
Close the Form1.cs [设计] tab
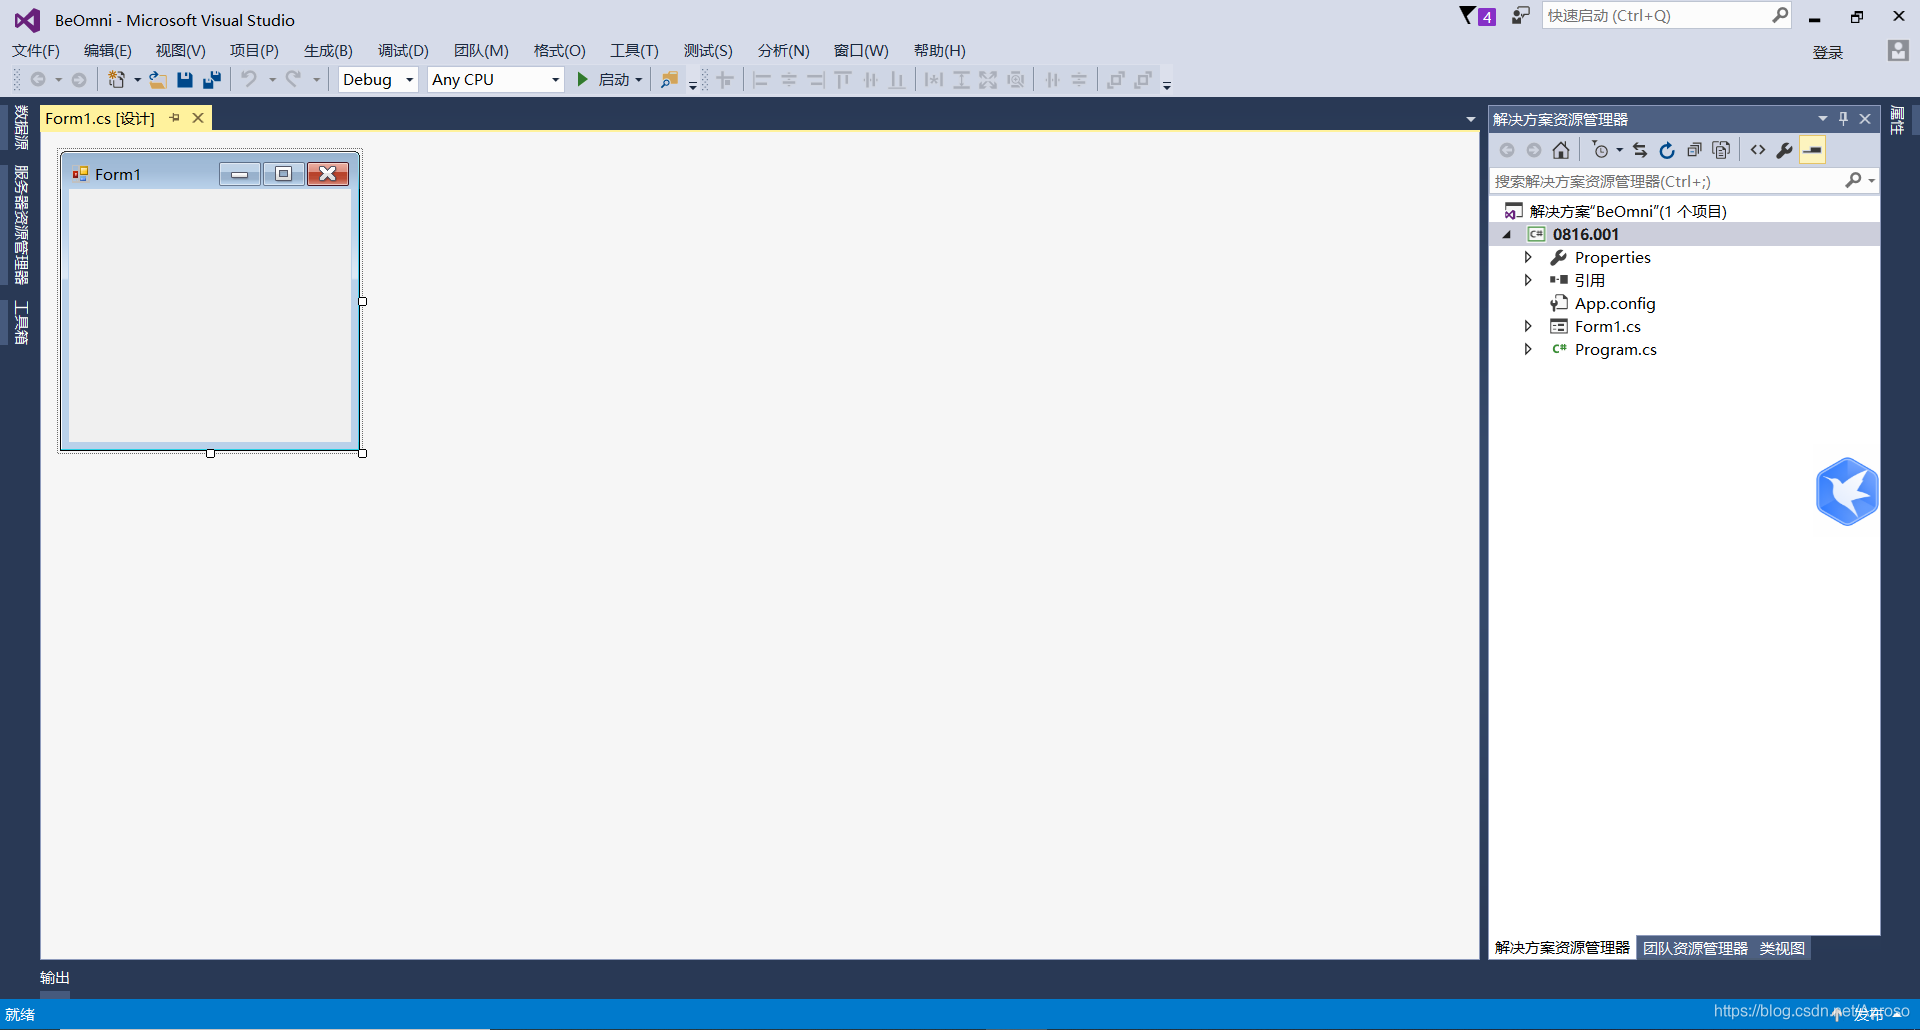pyautogui.click(x=198, y=118)
